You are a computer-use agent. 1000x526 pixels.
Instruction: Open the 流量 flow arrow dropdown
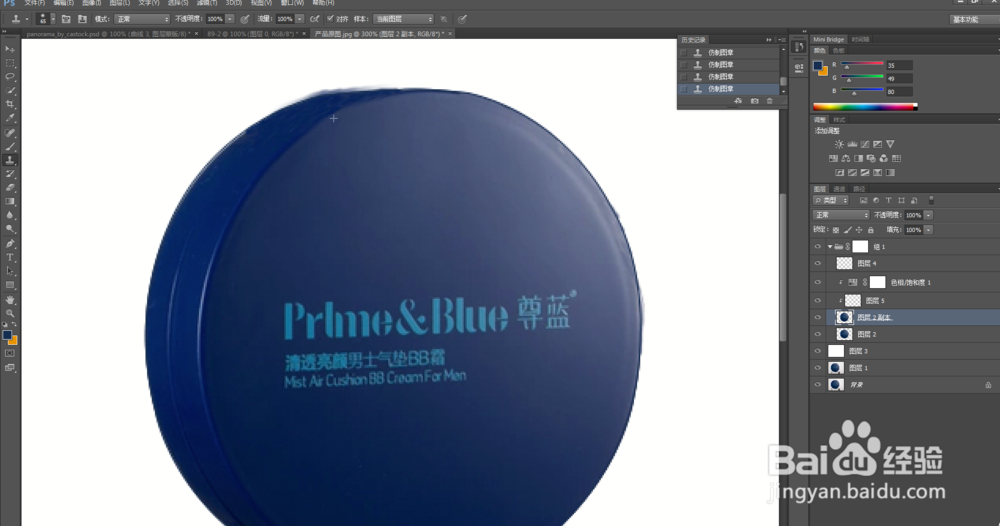300,19
